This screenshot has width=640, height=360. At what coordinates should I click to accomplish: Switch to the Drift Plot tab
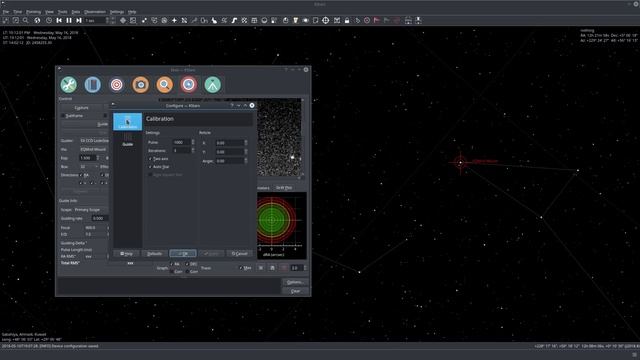point(284,188)
